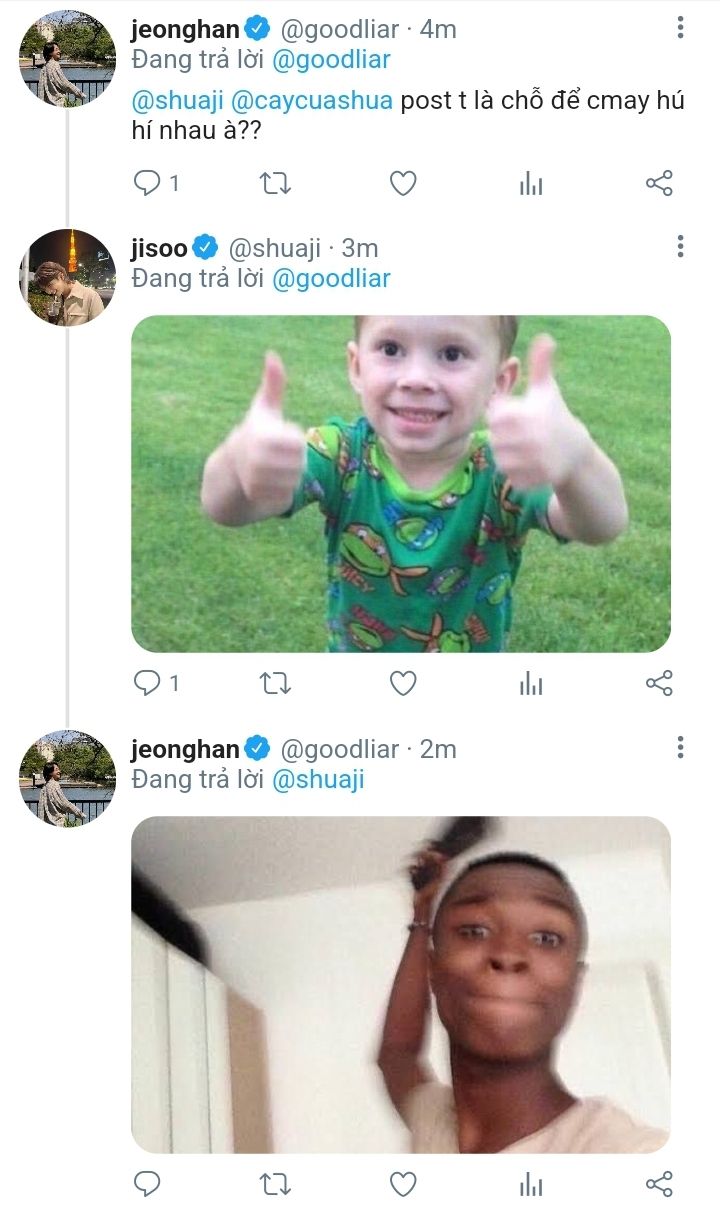Open more options on jisoo's tweet
Viewport: 720px width, 1213px height.
point(680,246)
